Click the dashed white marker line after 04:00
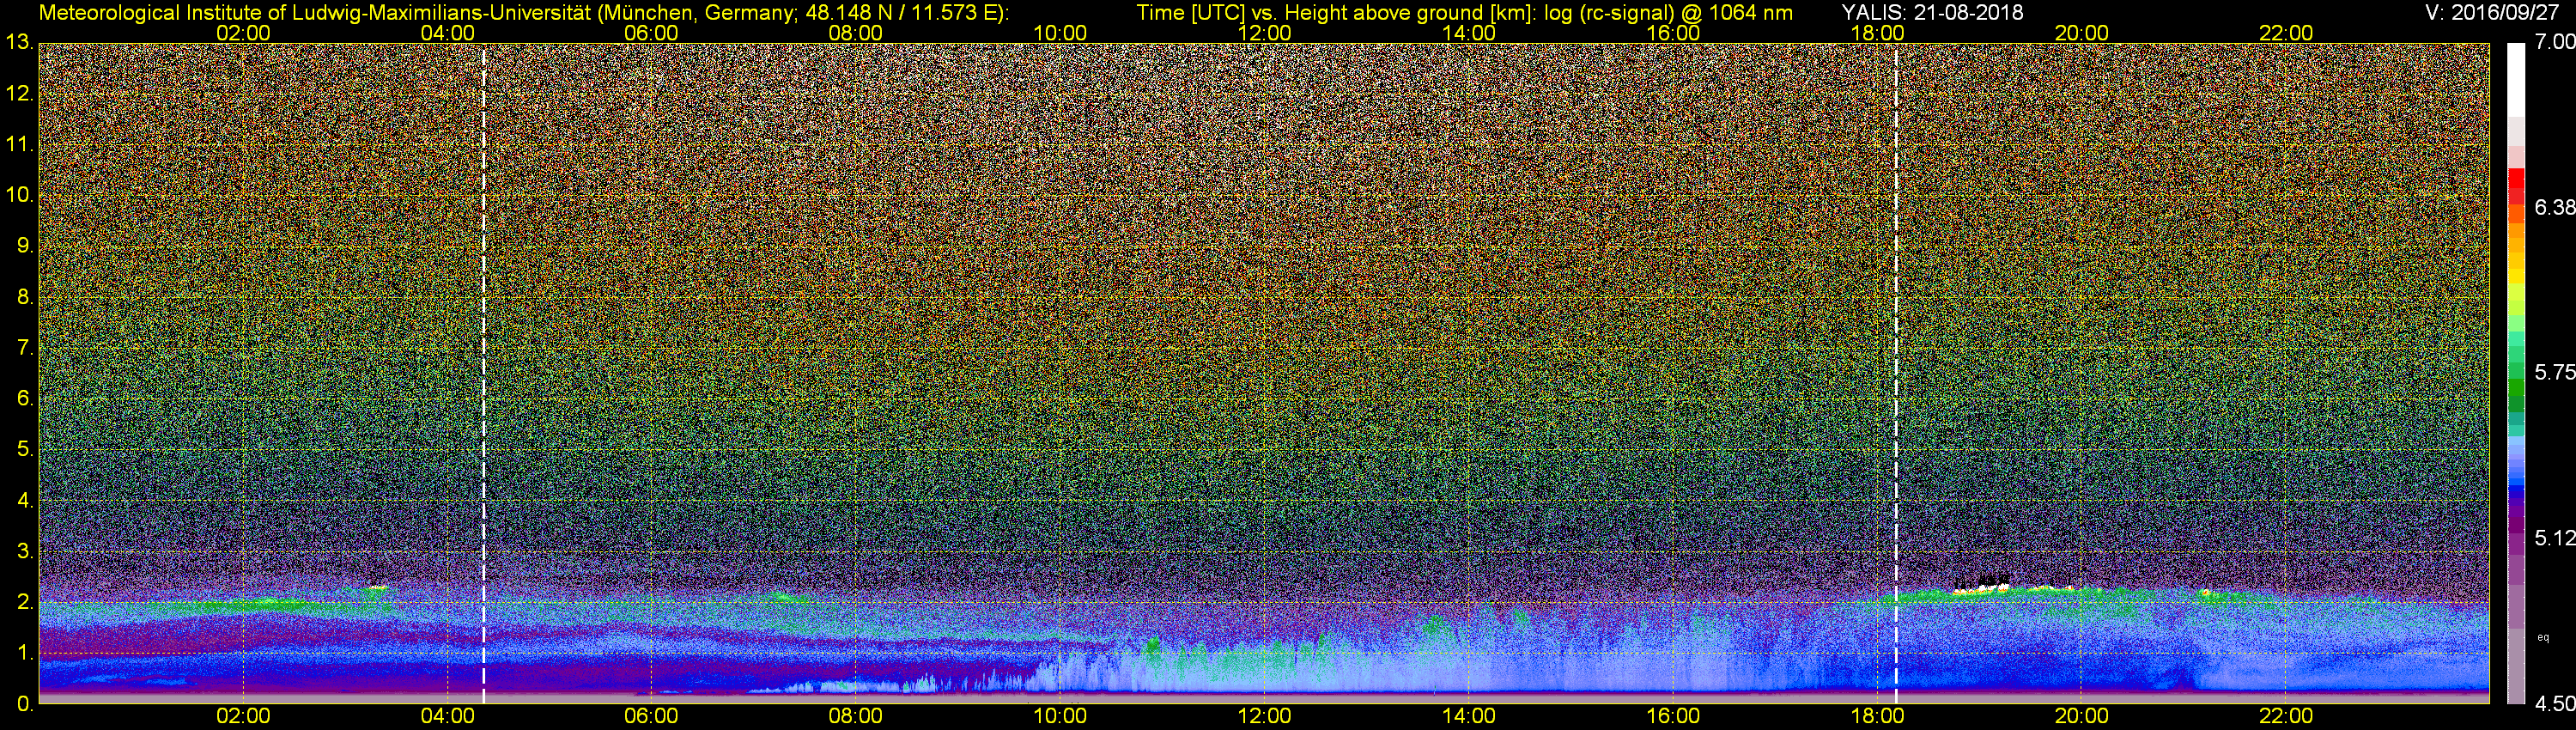This screenshot has height=730, width=2576. 484,374
